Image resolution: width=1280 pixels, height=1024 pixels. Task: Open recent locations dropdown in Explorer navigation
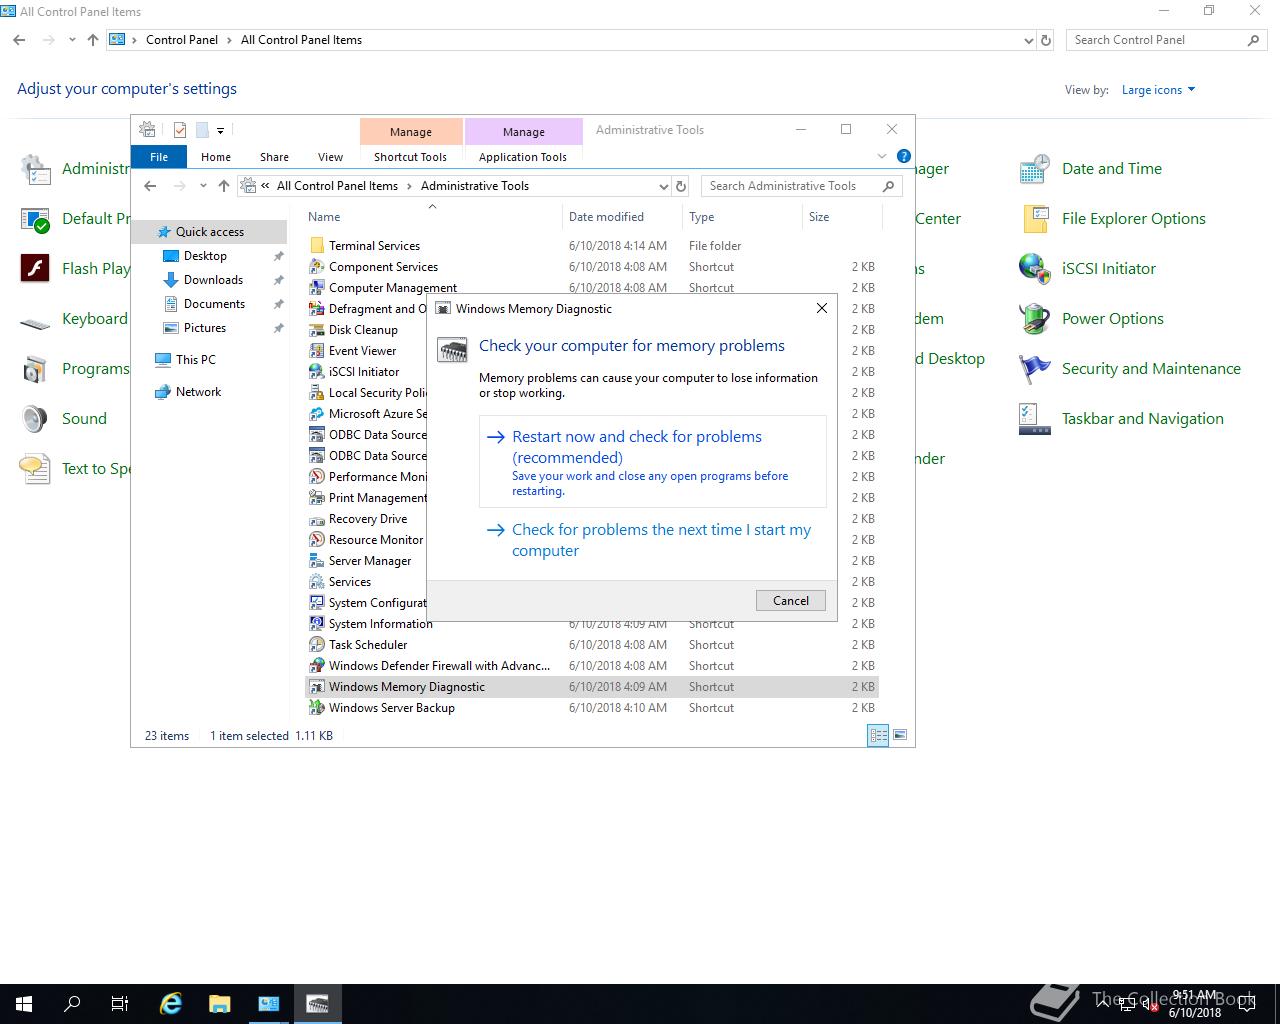[x=203, y=186]
